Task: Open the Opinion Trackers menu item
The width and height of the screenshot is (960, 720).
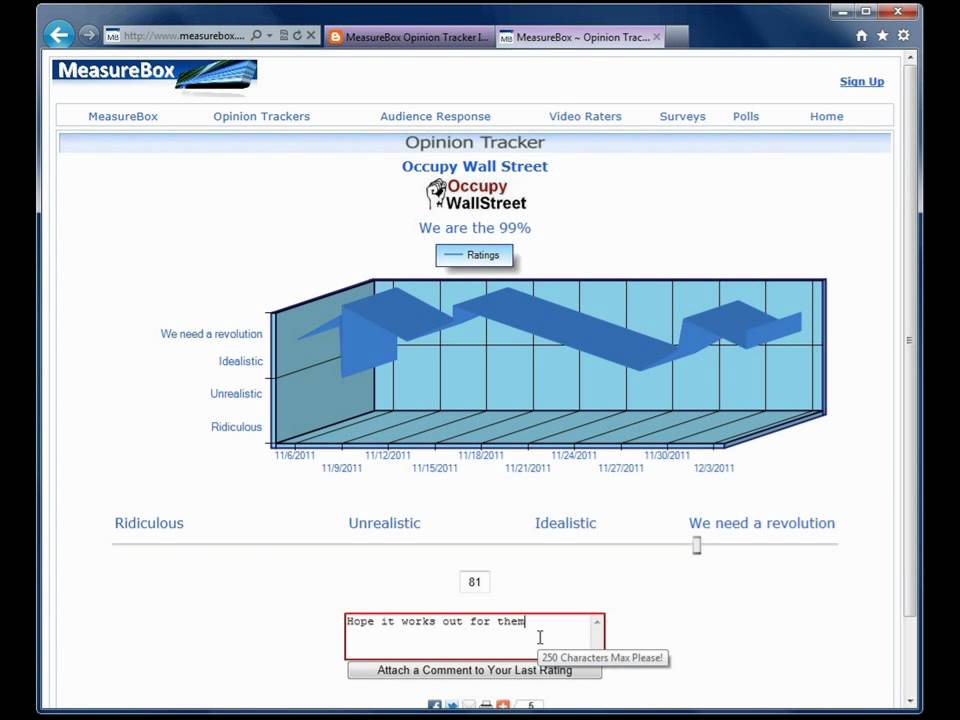Action: pyautogui.click(x=261, y=116)
